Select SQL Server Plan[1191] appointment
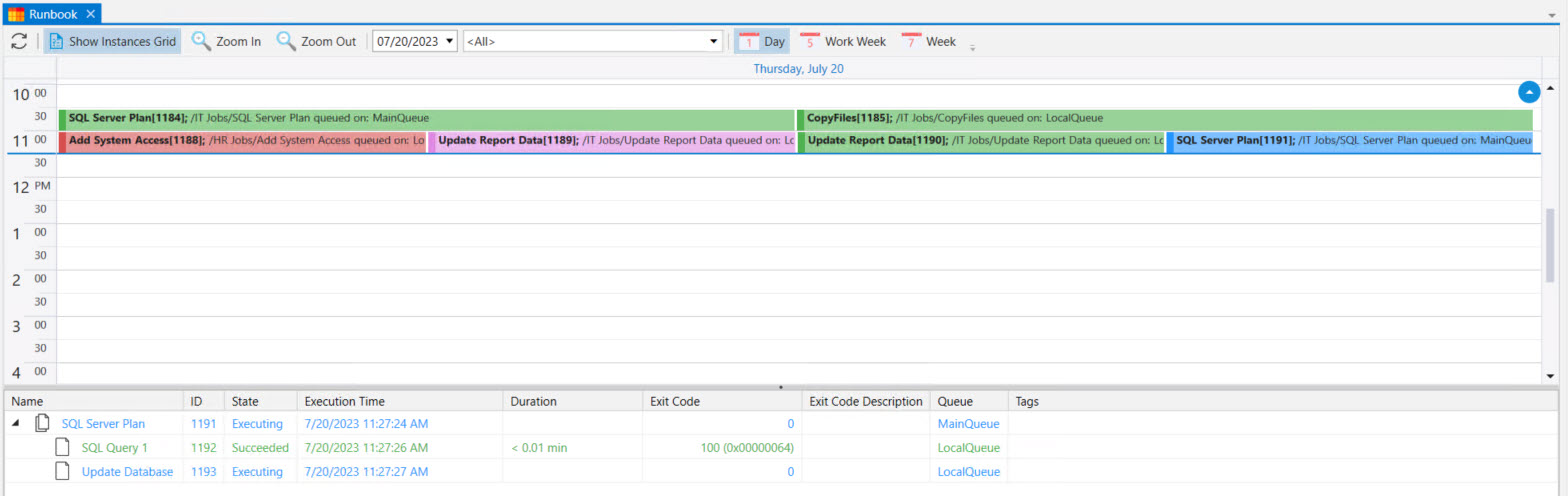Screen dimensions: 1568x496 point(1350,141)
